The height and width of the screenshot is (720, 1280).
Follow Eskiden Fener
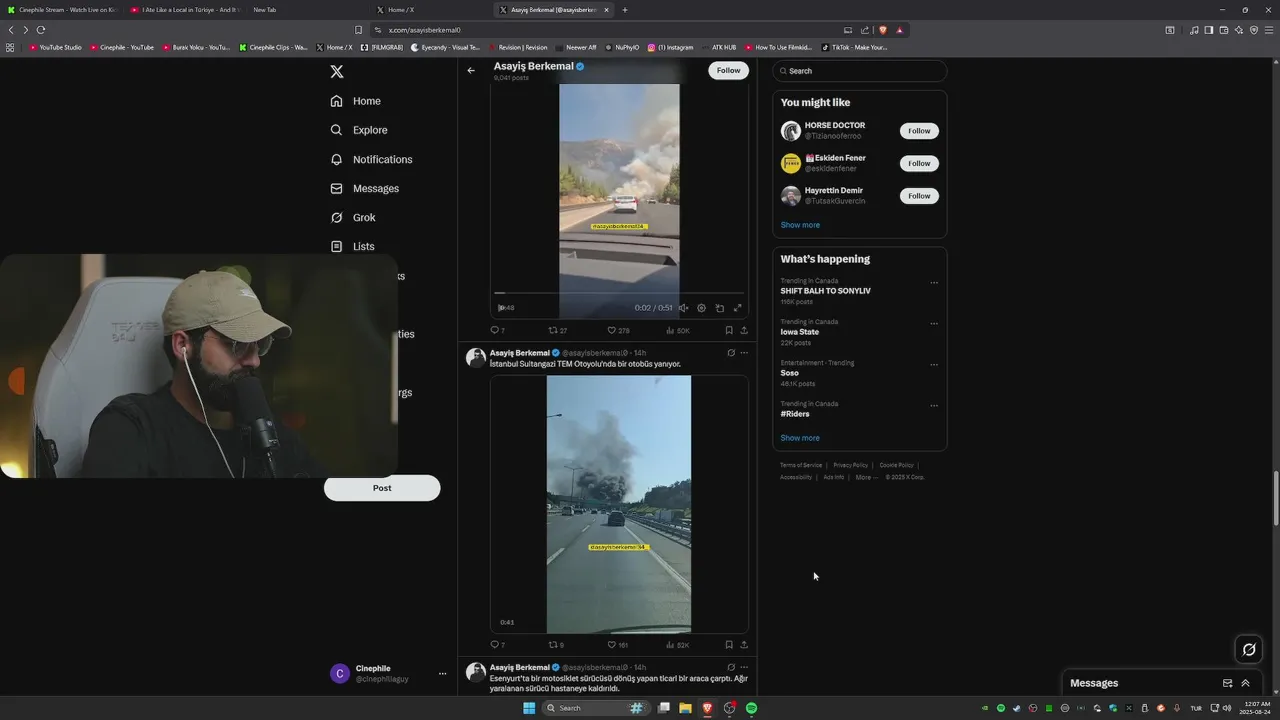919,163
